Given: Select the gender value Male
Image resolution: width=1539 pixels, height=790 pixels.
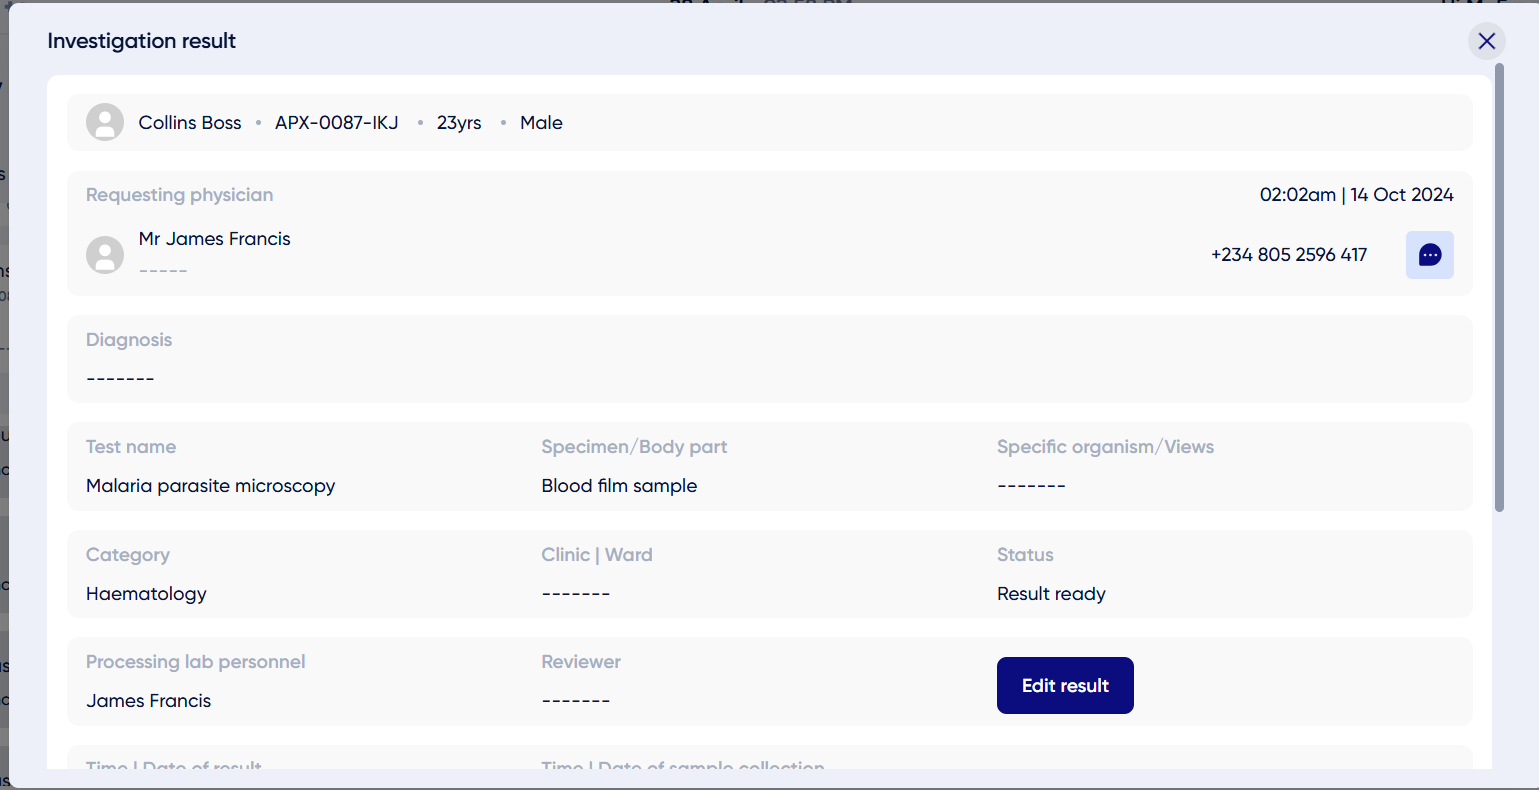Looking at the screenshot, I should (541, 123).
